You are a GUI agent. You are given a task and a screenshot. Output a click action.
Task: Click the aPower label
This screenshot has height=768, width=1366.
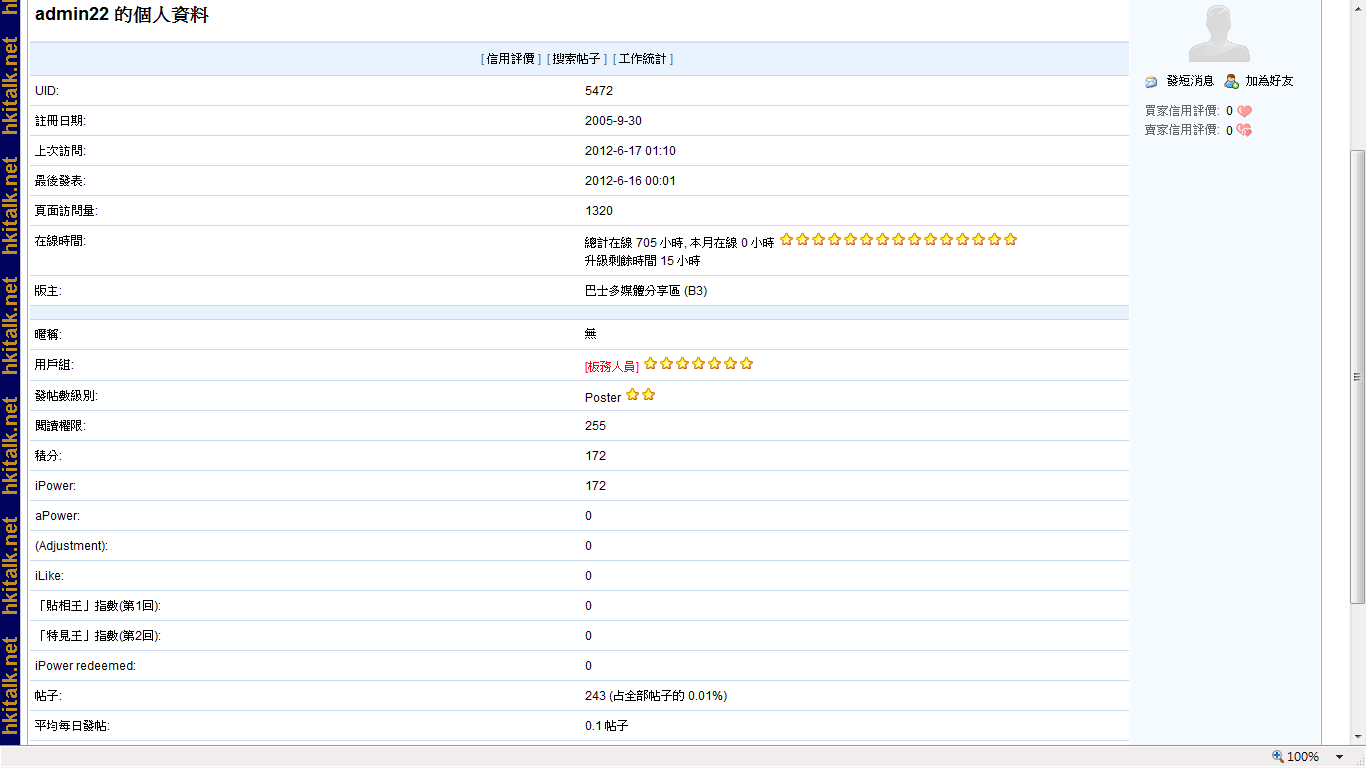tap(57, 516)
